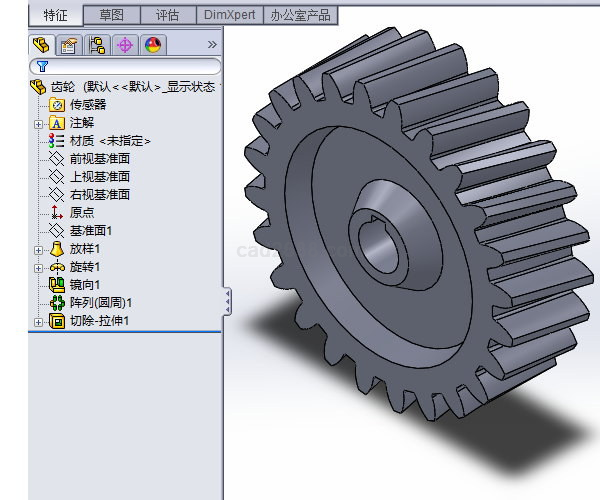
Task: Open the DimXpert ribbon tab
Action: pyautogui.click(x=230, y=15)
